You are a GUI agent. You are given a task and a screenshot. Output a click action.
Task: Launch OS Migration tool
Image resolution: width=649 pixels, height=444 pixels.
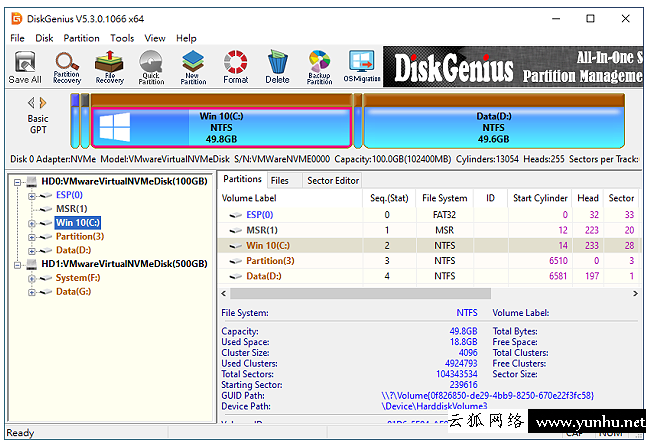[361, 67]
